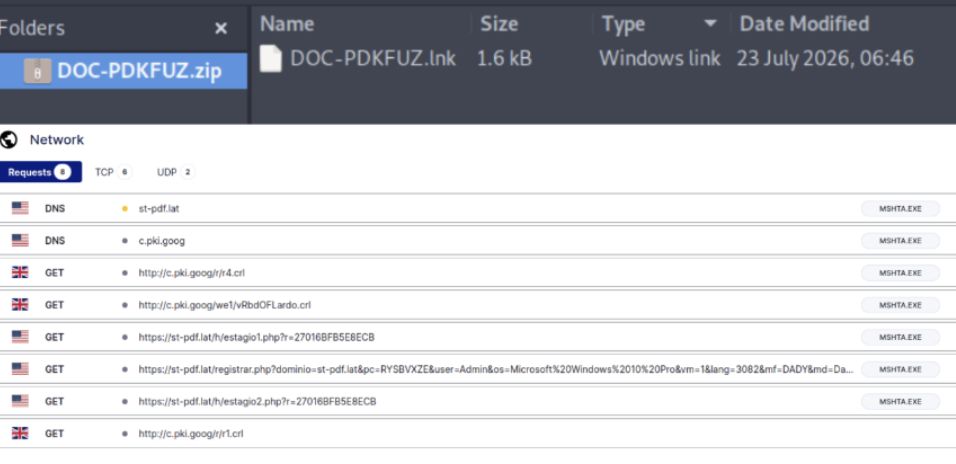Click UK flag on r1.crl row
The image size is (956, 464).
pos(20,434)
